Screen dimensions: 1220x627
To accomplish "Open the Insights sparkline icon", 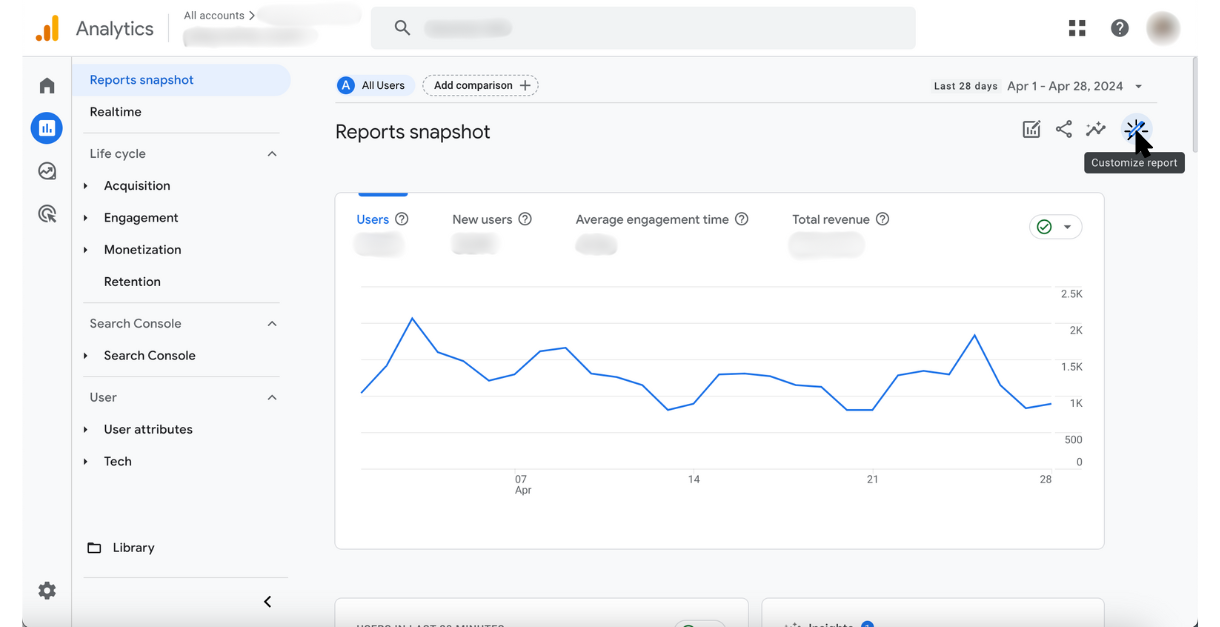I will pyautogui.click(x=1095, y=129).
